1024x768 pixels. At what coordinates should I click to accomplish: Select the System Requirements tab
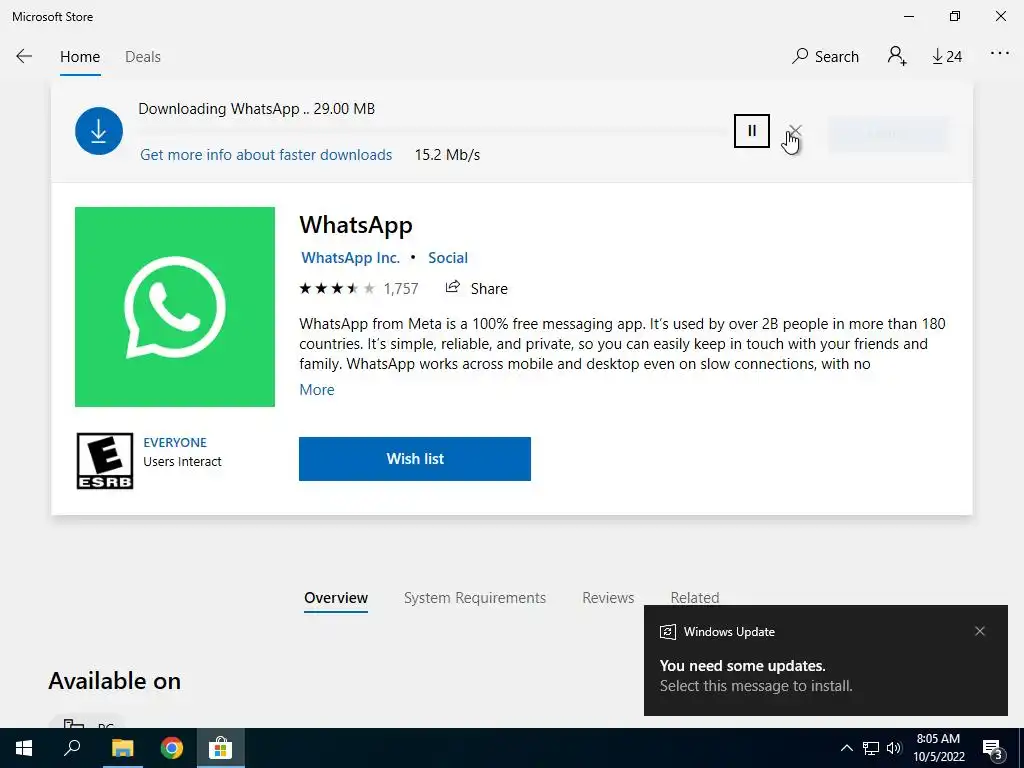(475, 598)
